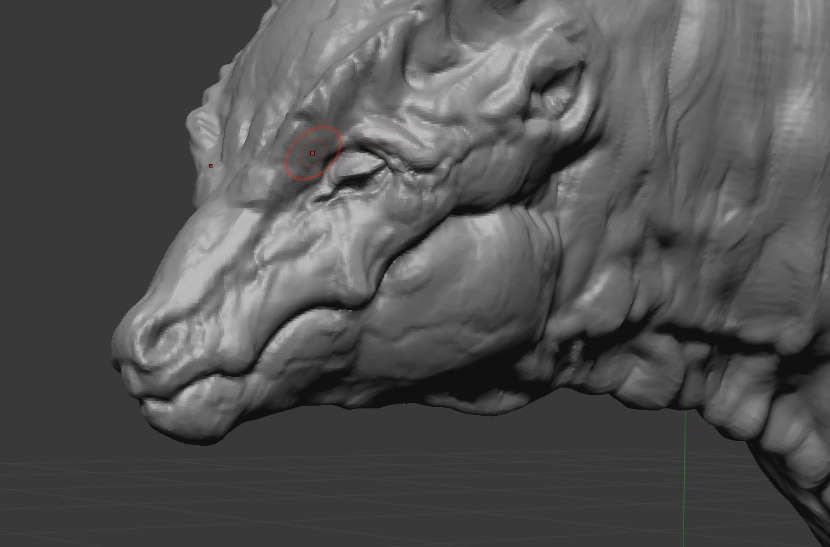Screen dimensions: 830x547
Task: Click the red center dot of the brush cursor
Action: pyautogui.click(x=312, y=153)
